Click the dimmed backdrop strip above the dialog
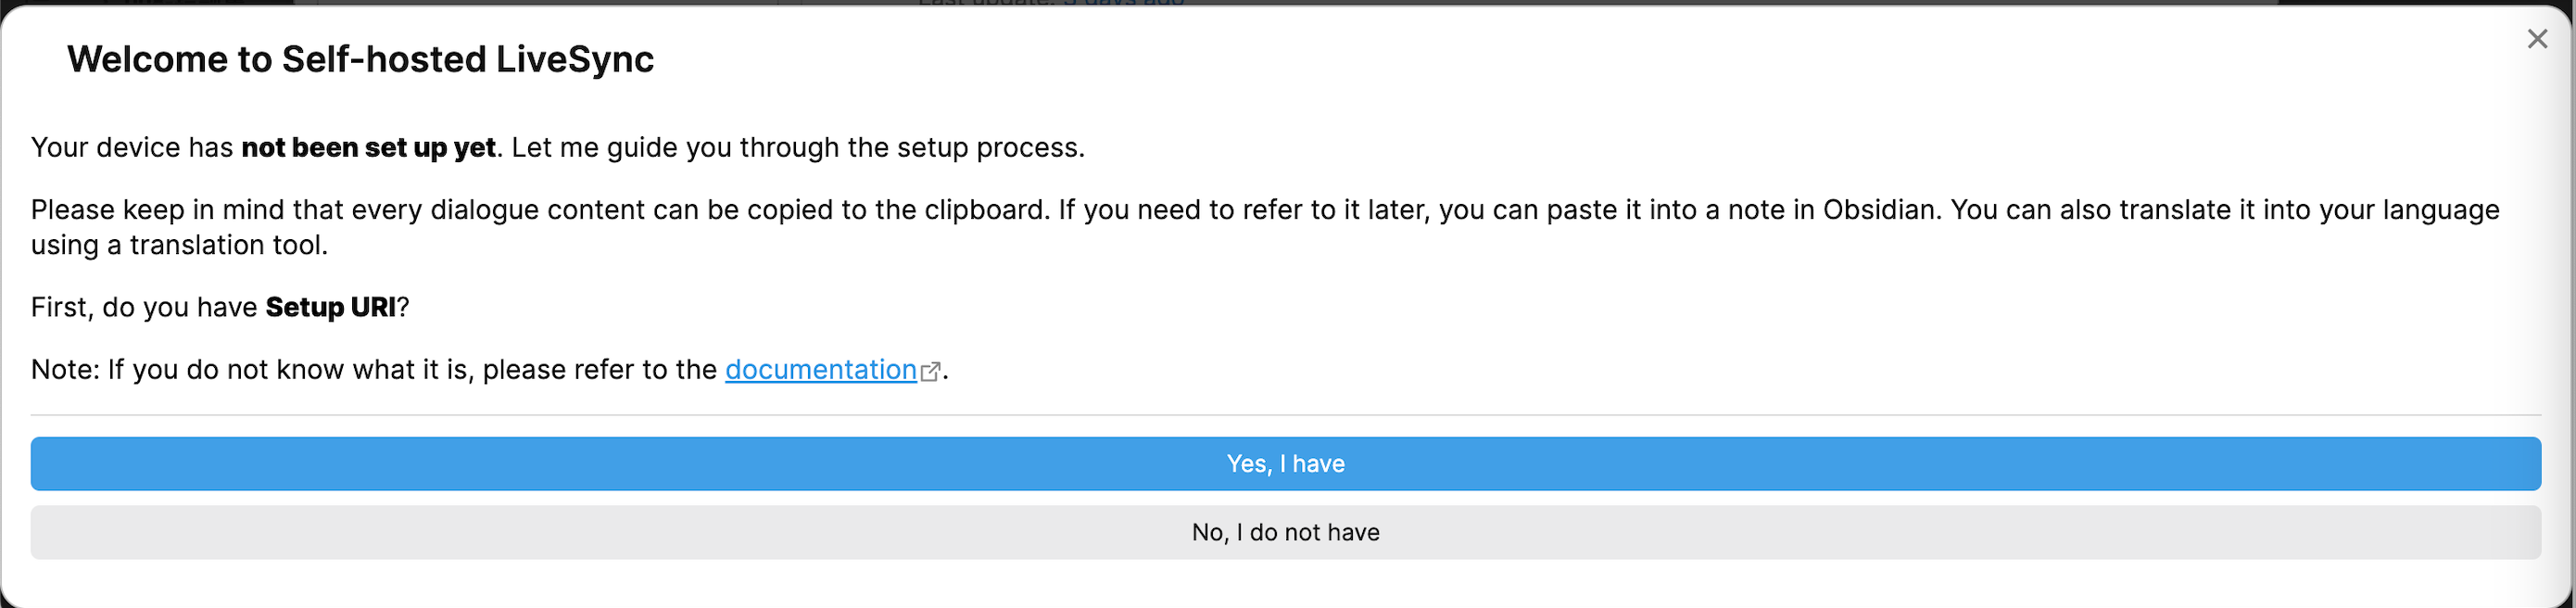The height and width of the screenshot is (608, 2576). coord(1288,3)
